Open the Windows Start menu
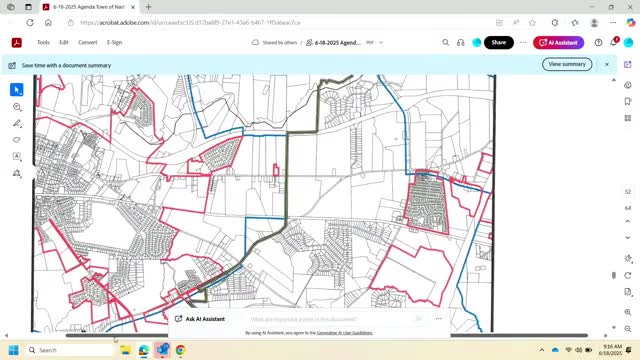 [13, 350]
